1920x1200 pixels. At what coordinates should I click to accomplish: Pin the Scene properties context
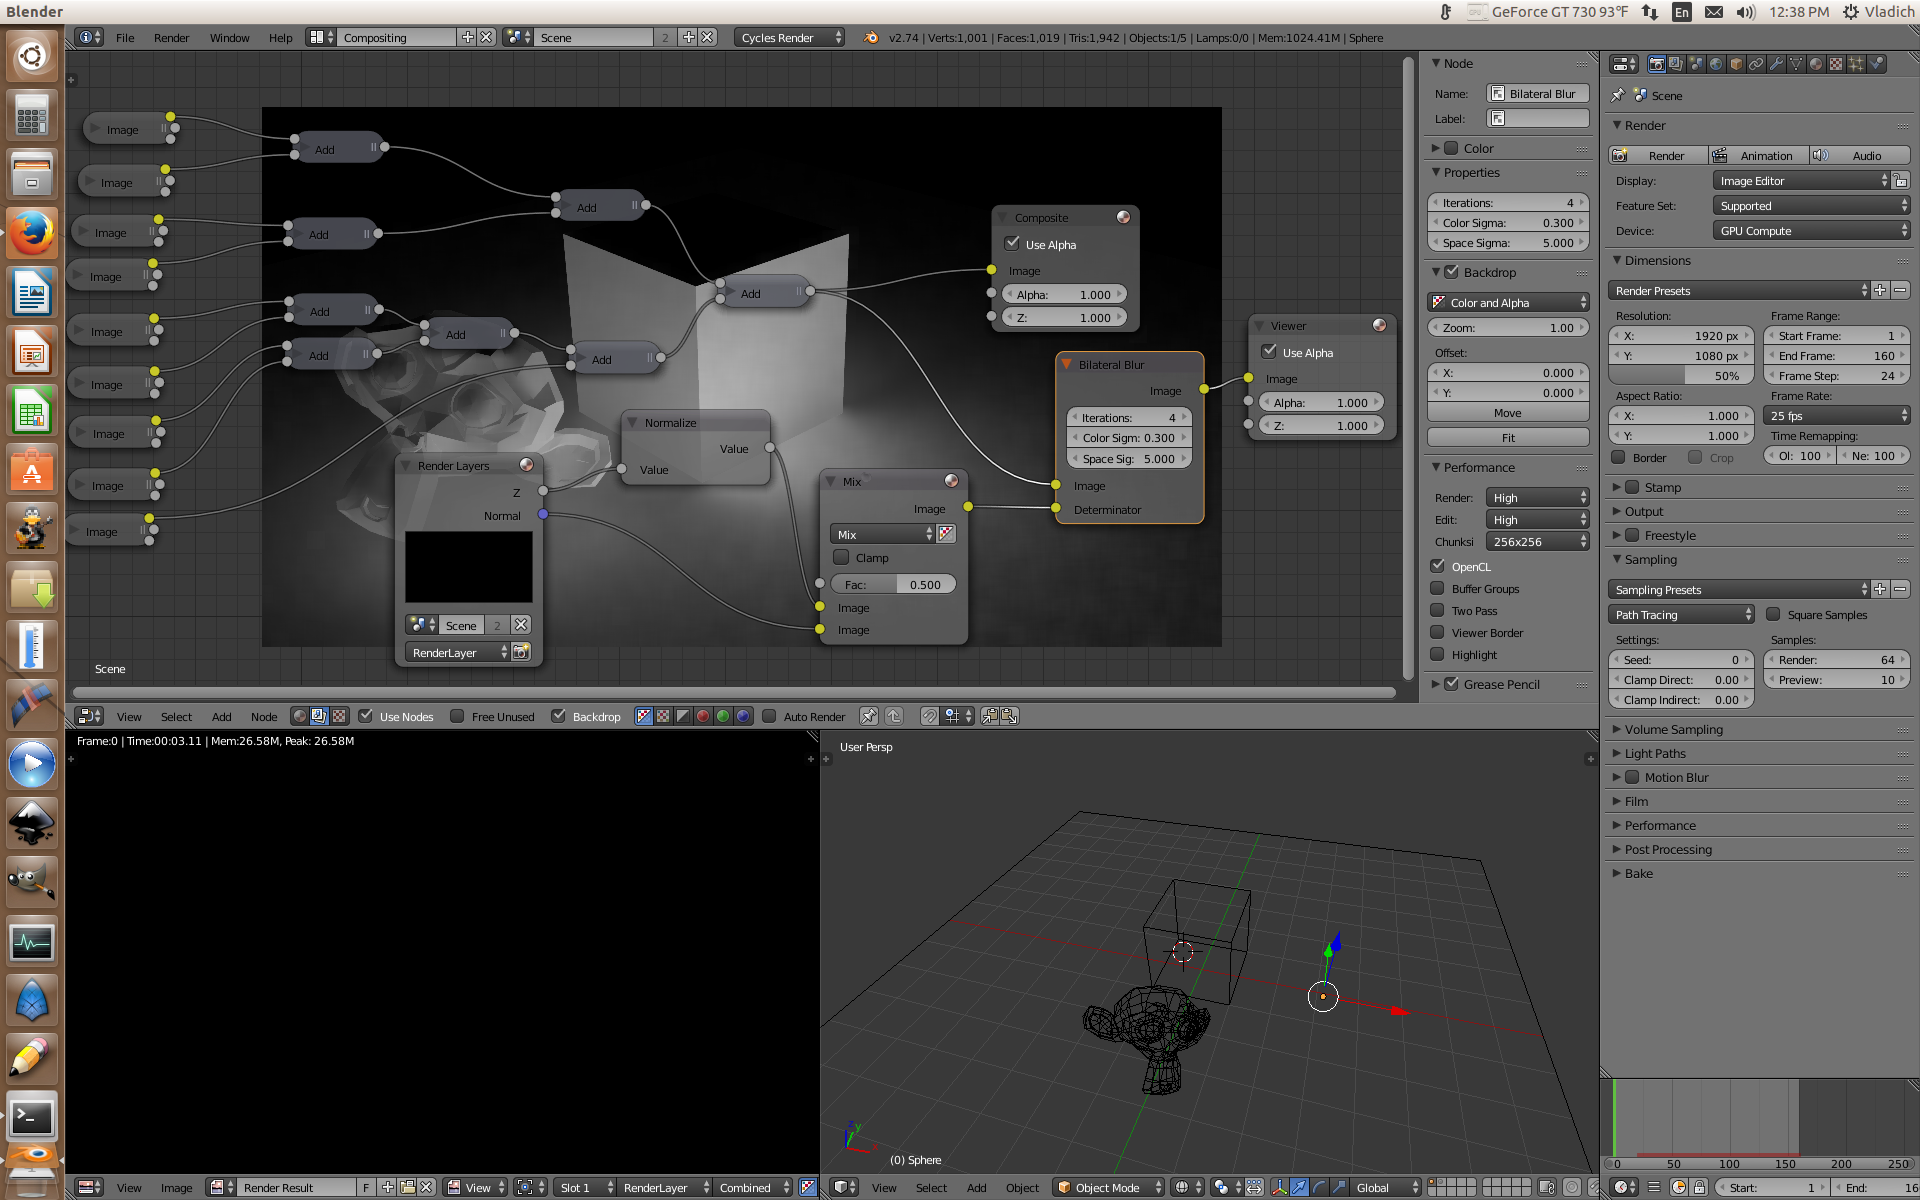1618,95
